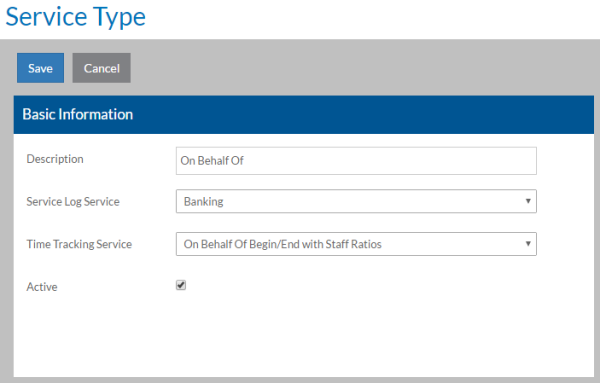Image resolution: width=600 pixels, height=383 pixels.
Task: Click the Basic Information section header
Action: pyautogui.click(x=78, y=114)
